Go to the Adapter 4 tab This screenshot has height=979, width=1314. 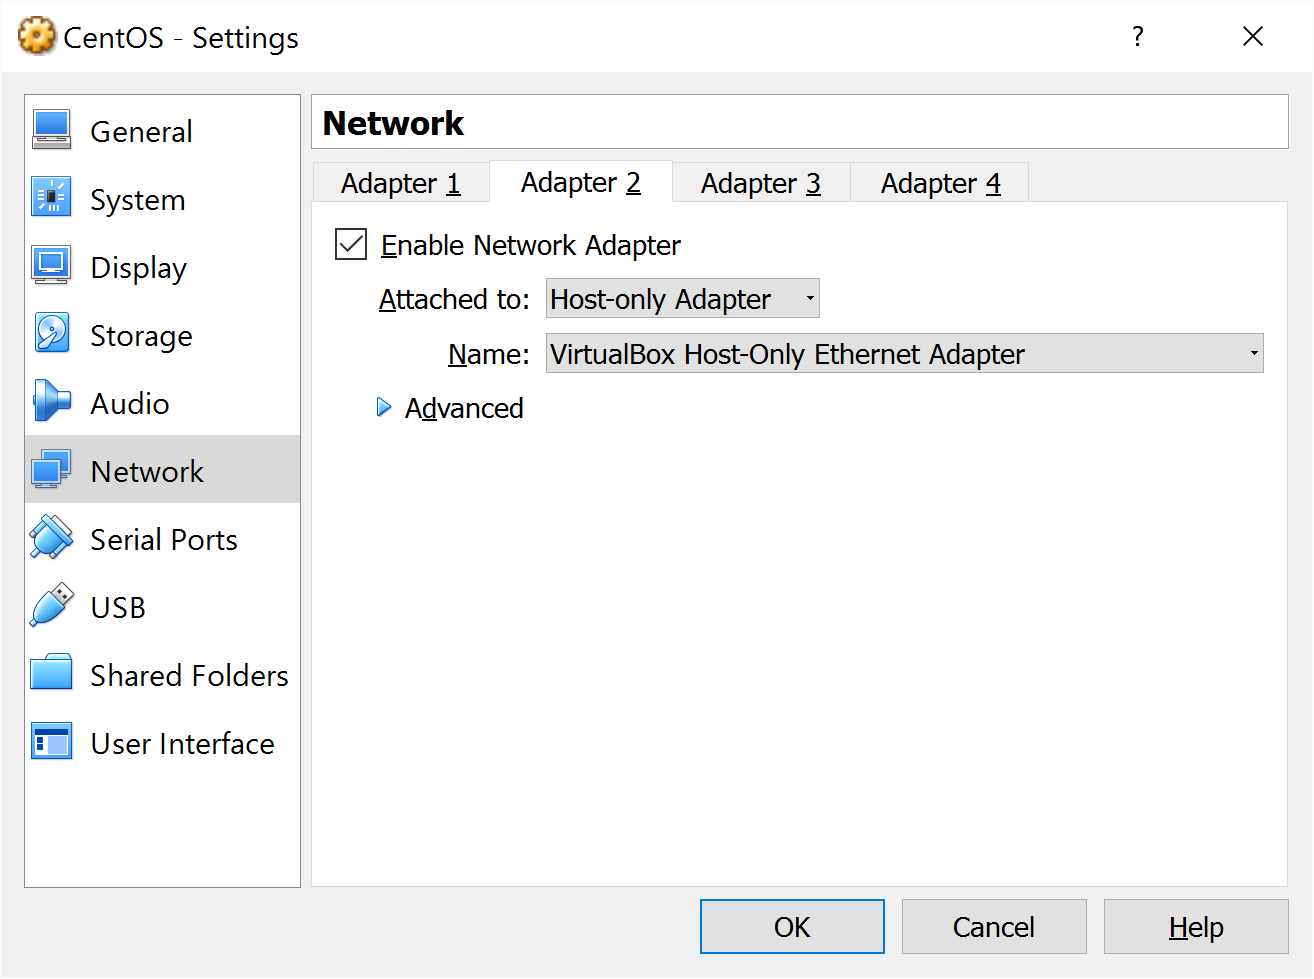940,184
